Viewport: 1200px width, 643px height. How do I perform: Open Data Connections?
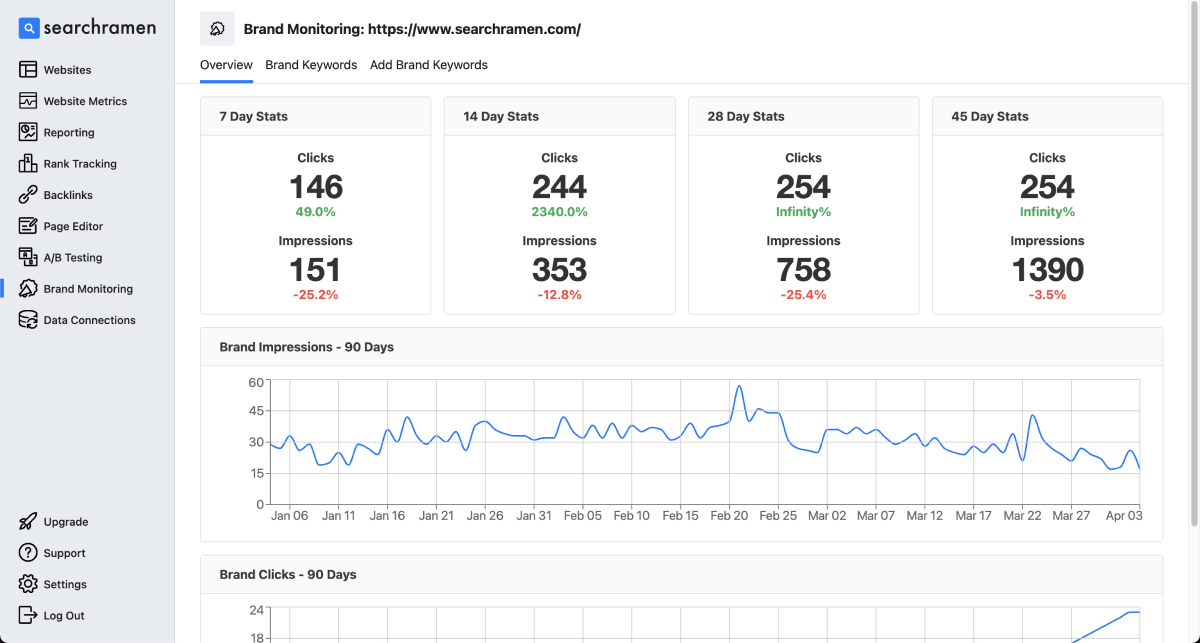(90, 320)
